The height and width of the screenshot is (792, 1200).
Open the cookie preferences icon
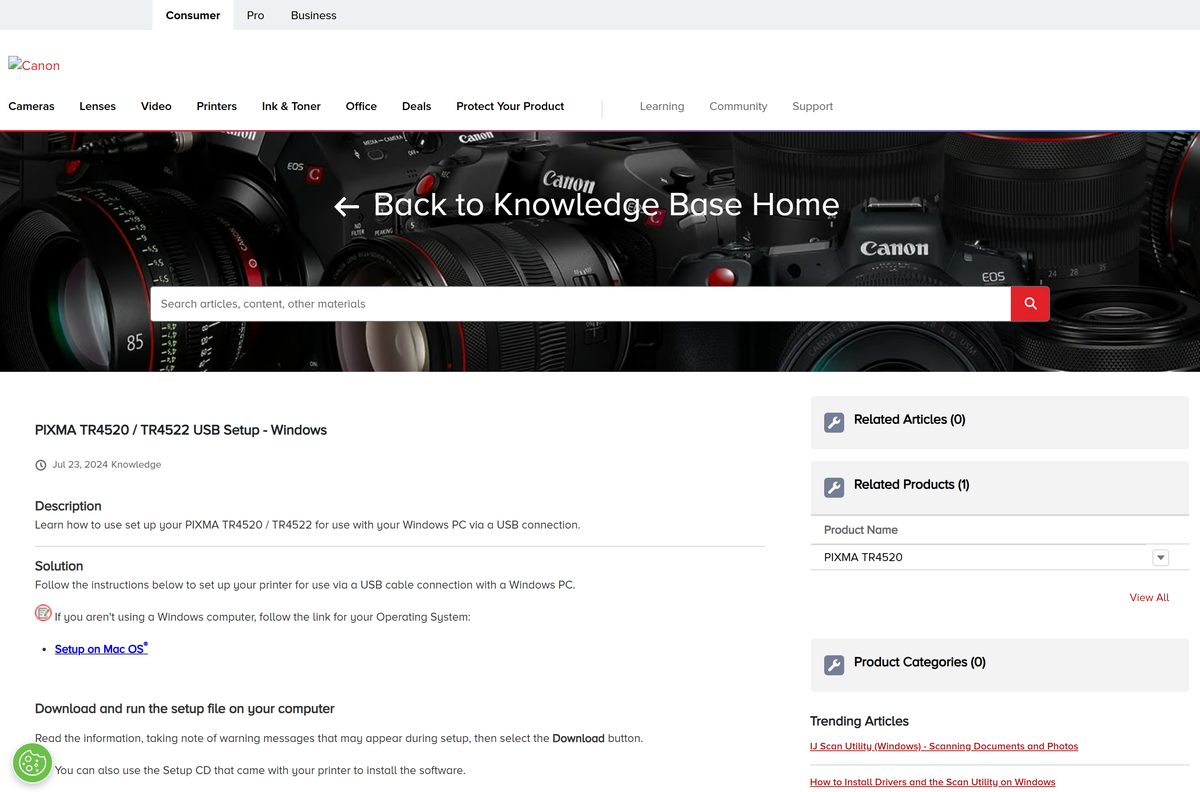[x=32, y=763]
